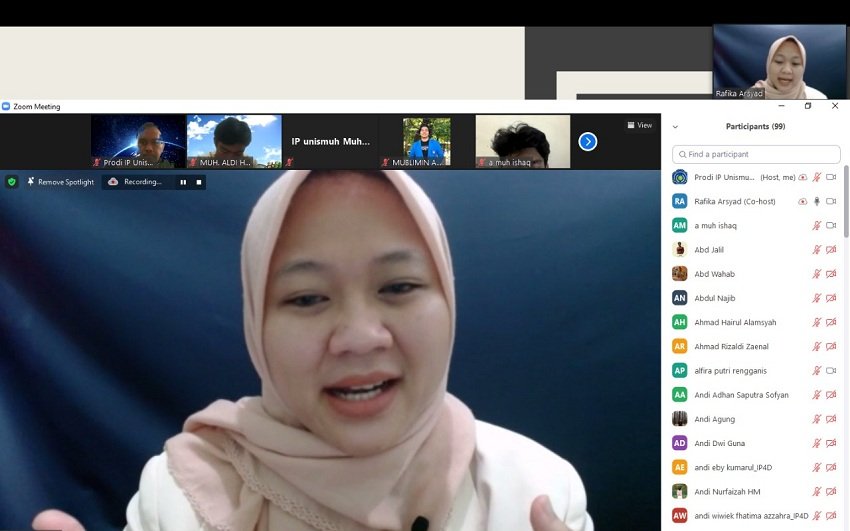Click Ahmad Rizaldi Zaenal's muted mic icon
This screenshot has height=531, width=850.
pyautogui.click(x=817, y=346)
